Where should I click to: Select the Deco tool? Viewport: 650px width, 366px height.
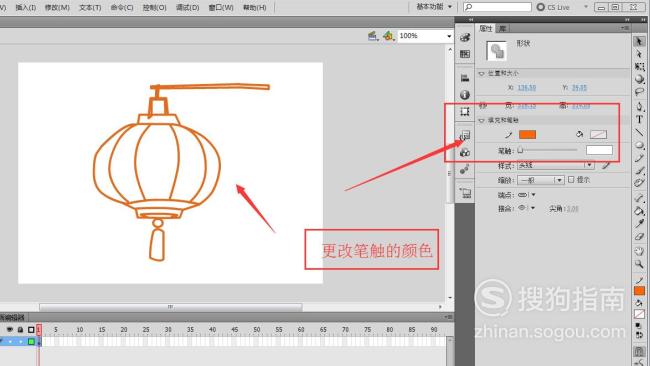tap(639, 183)
